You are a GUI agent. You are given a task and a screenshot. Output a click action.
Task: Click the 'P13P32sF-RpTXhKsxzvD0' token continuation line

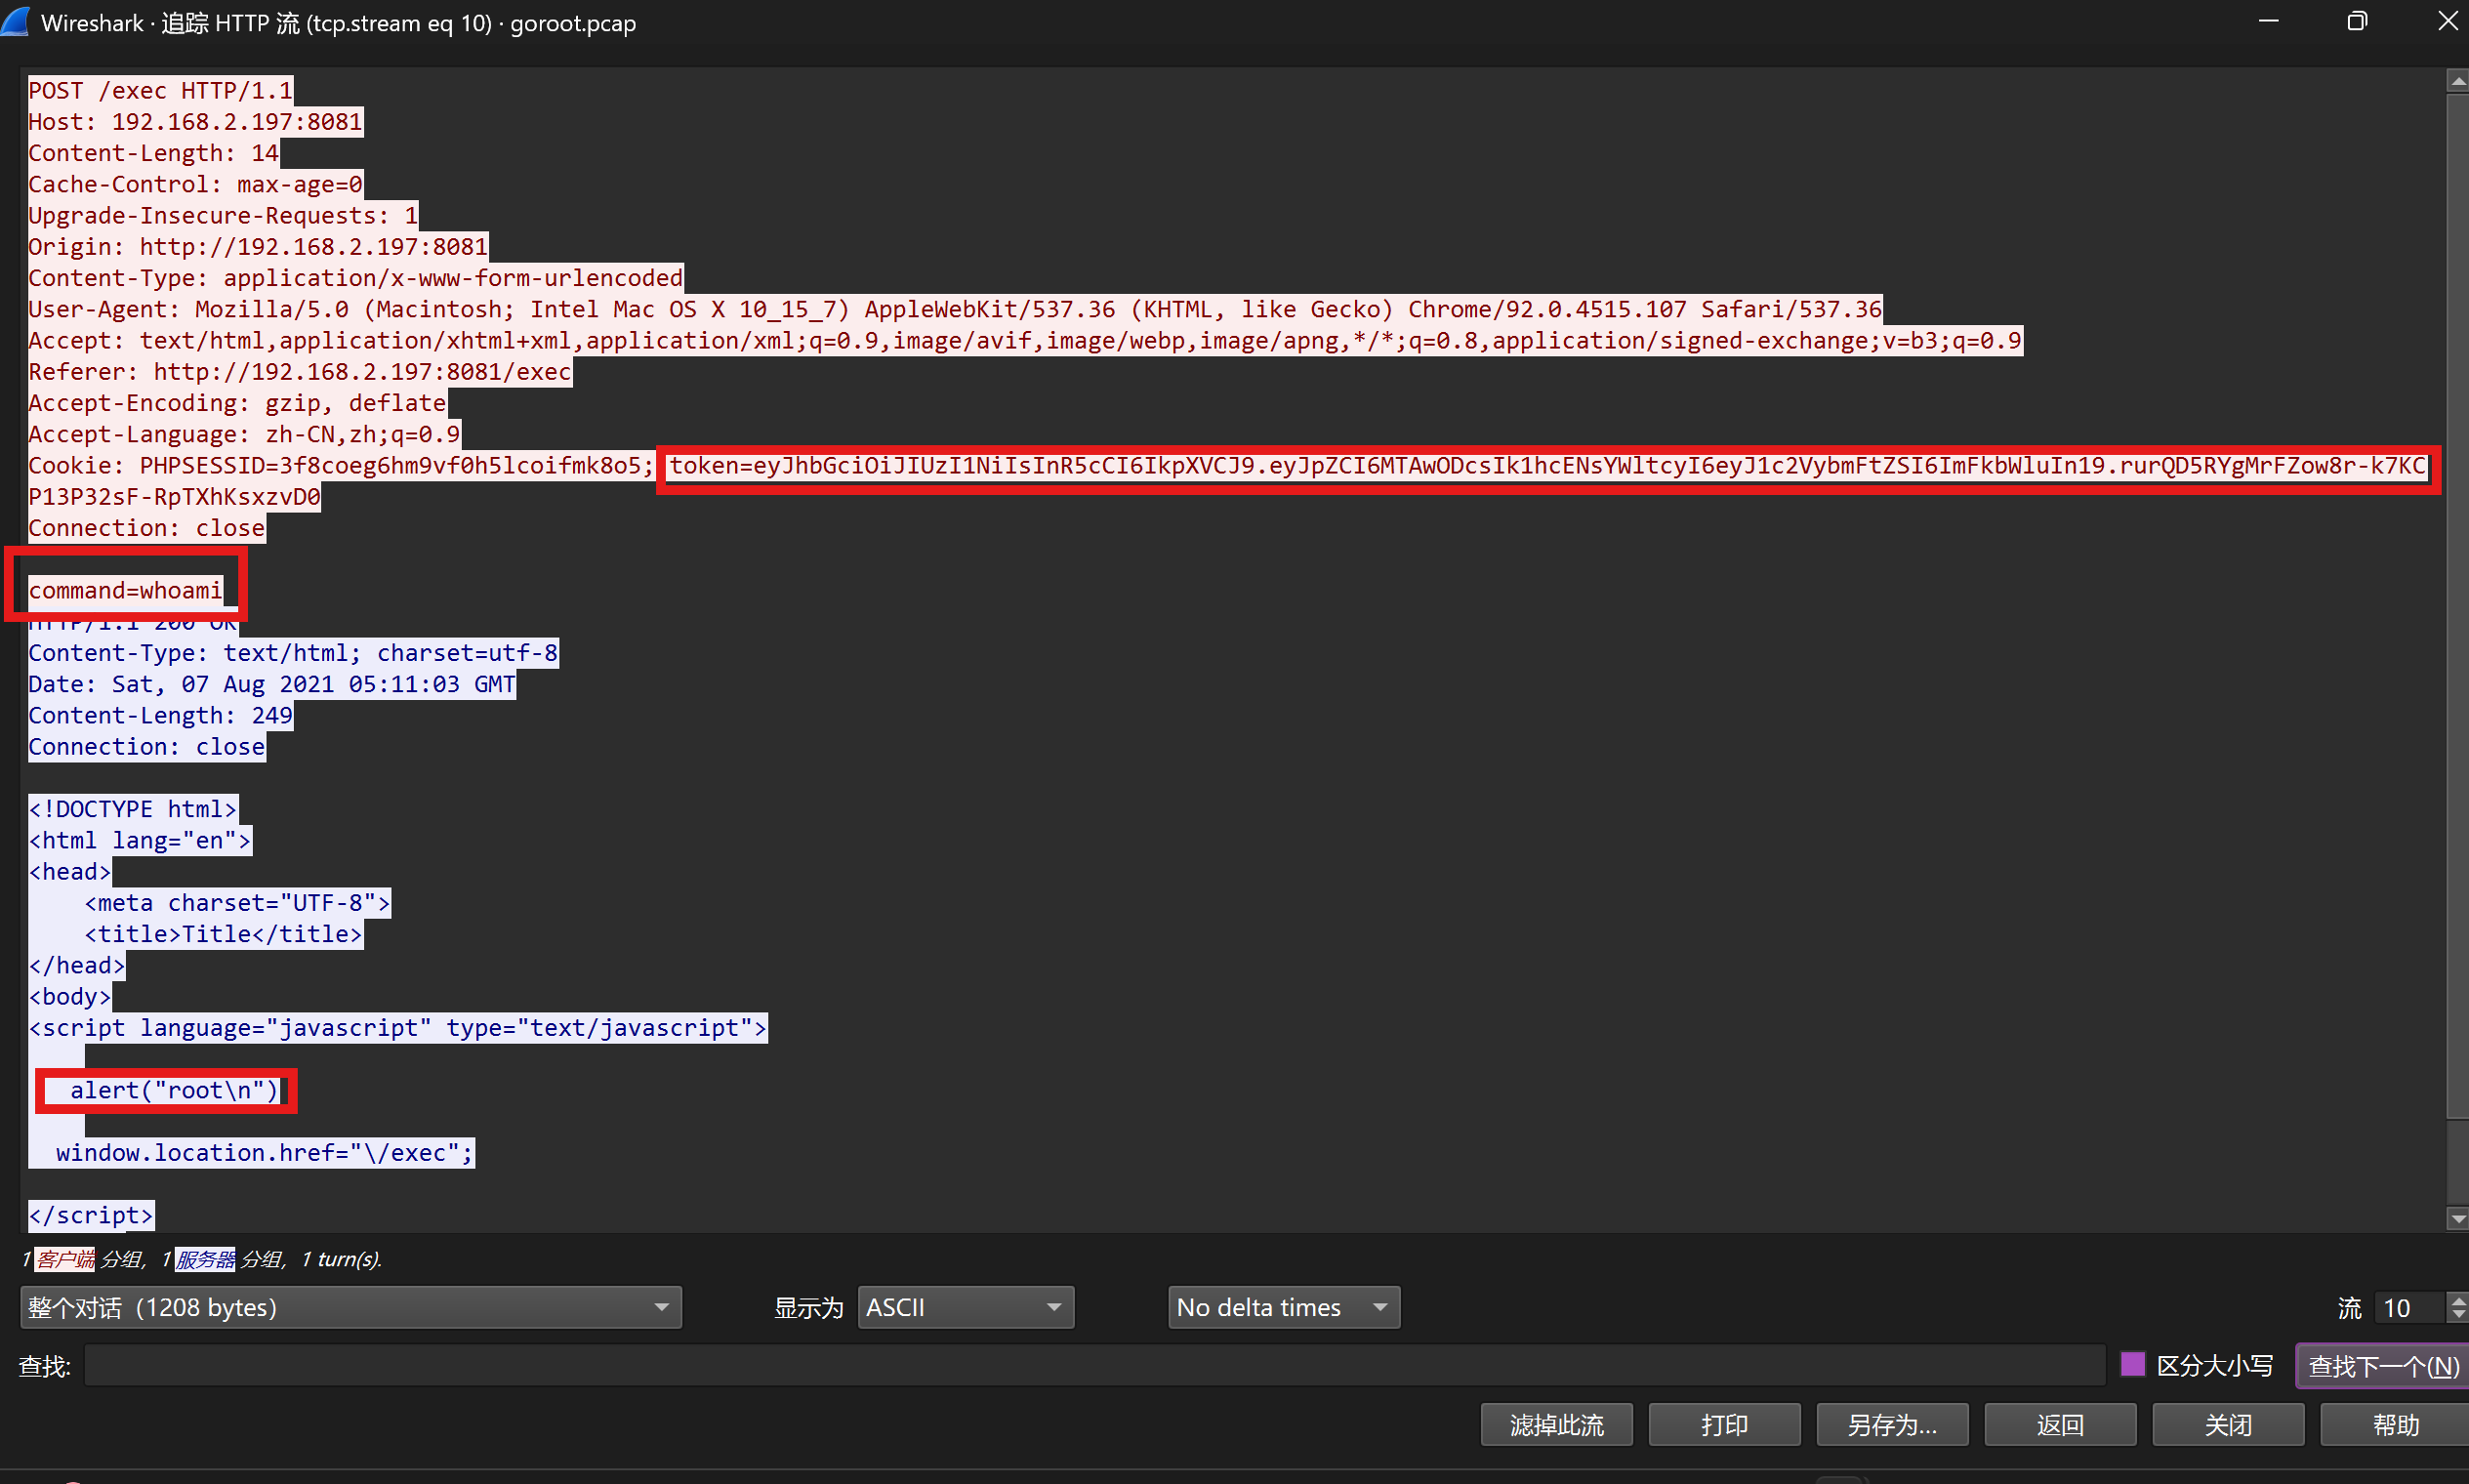click(x=174, y=496)
